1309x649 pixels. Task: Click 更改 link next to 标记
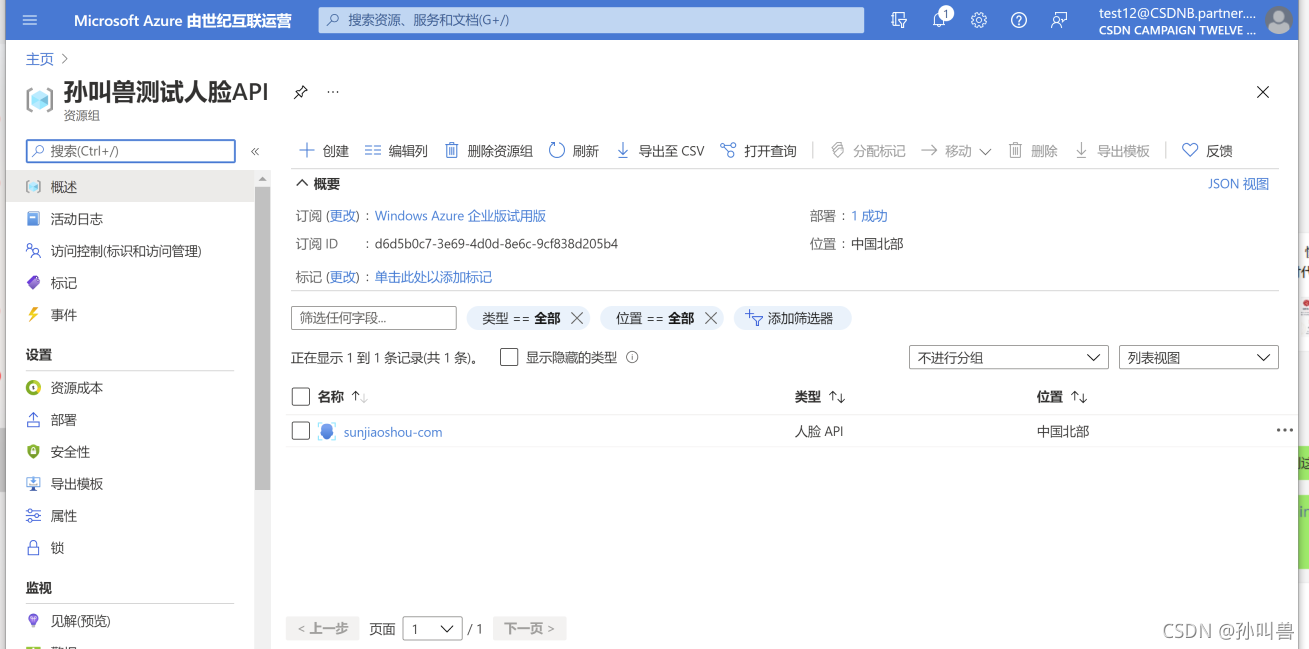343,277
